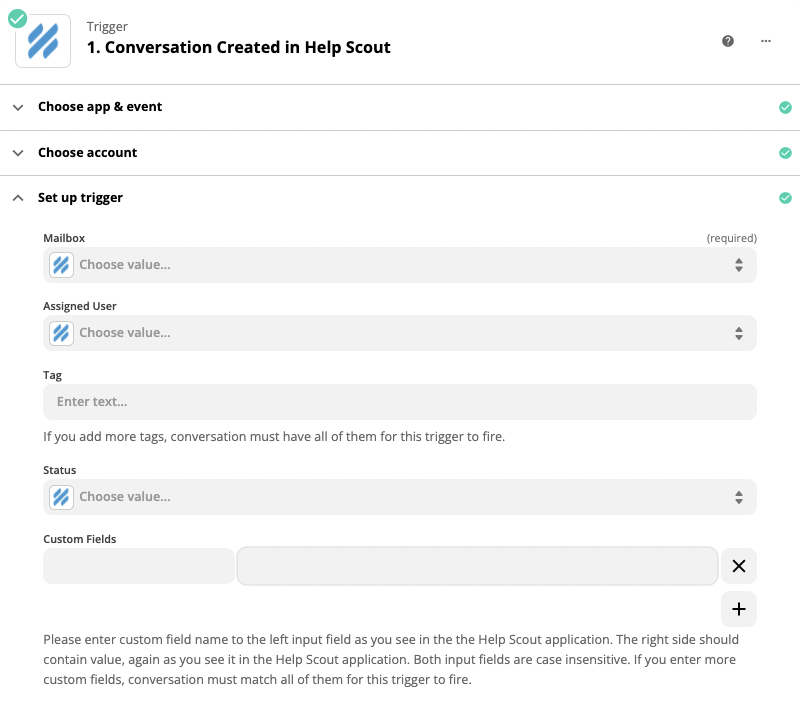Open the Mailbox dropdown
800x708 pixels.
(399, 265)
